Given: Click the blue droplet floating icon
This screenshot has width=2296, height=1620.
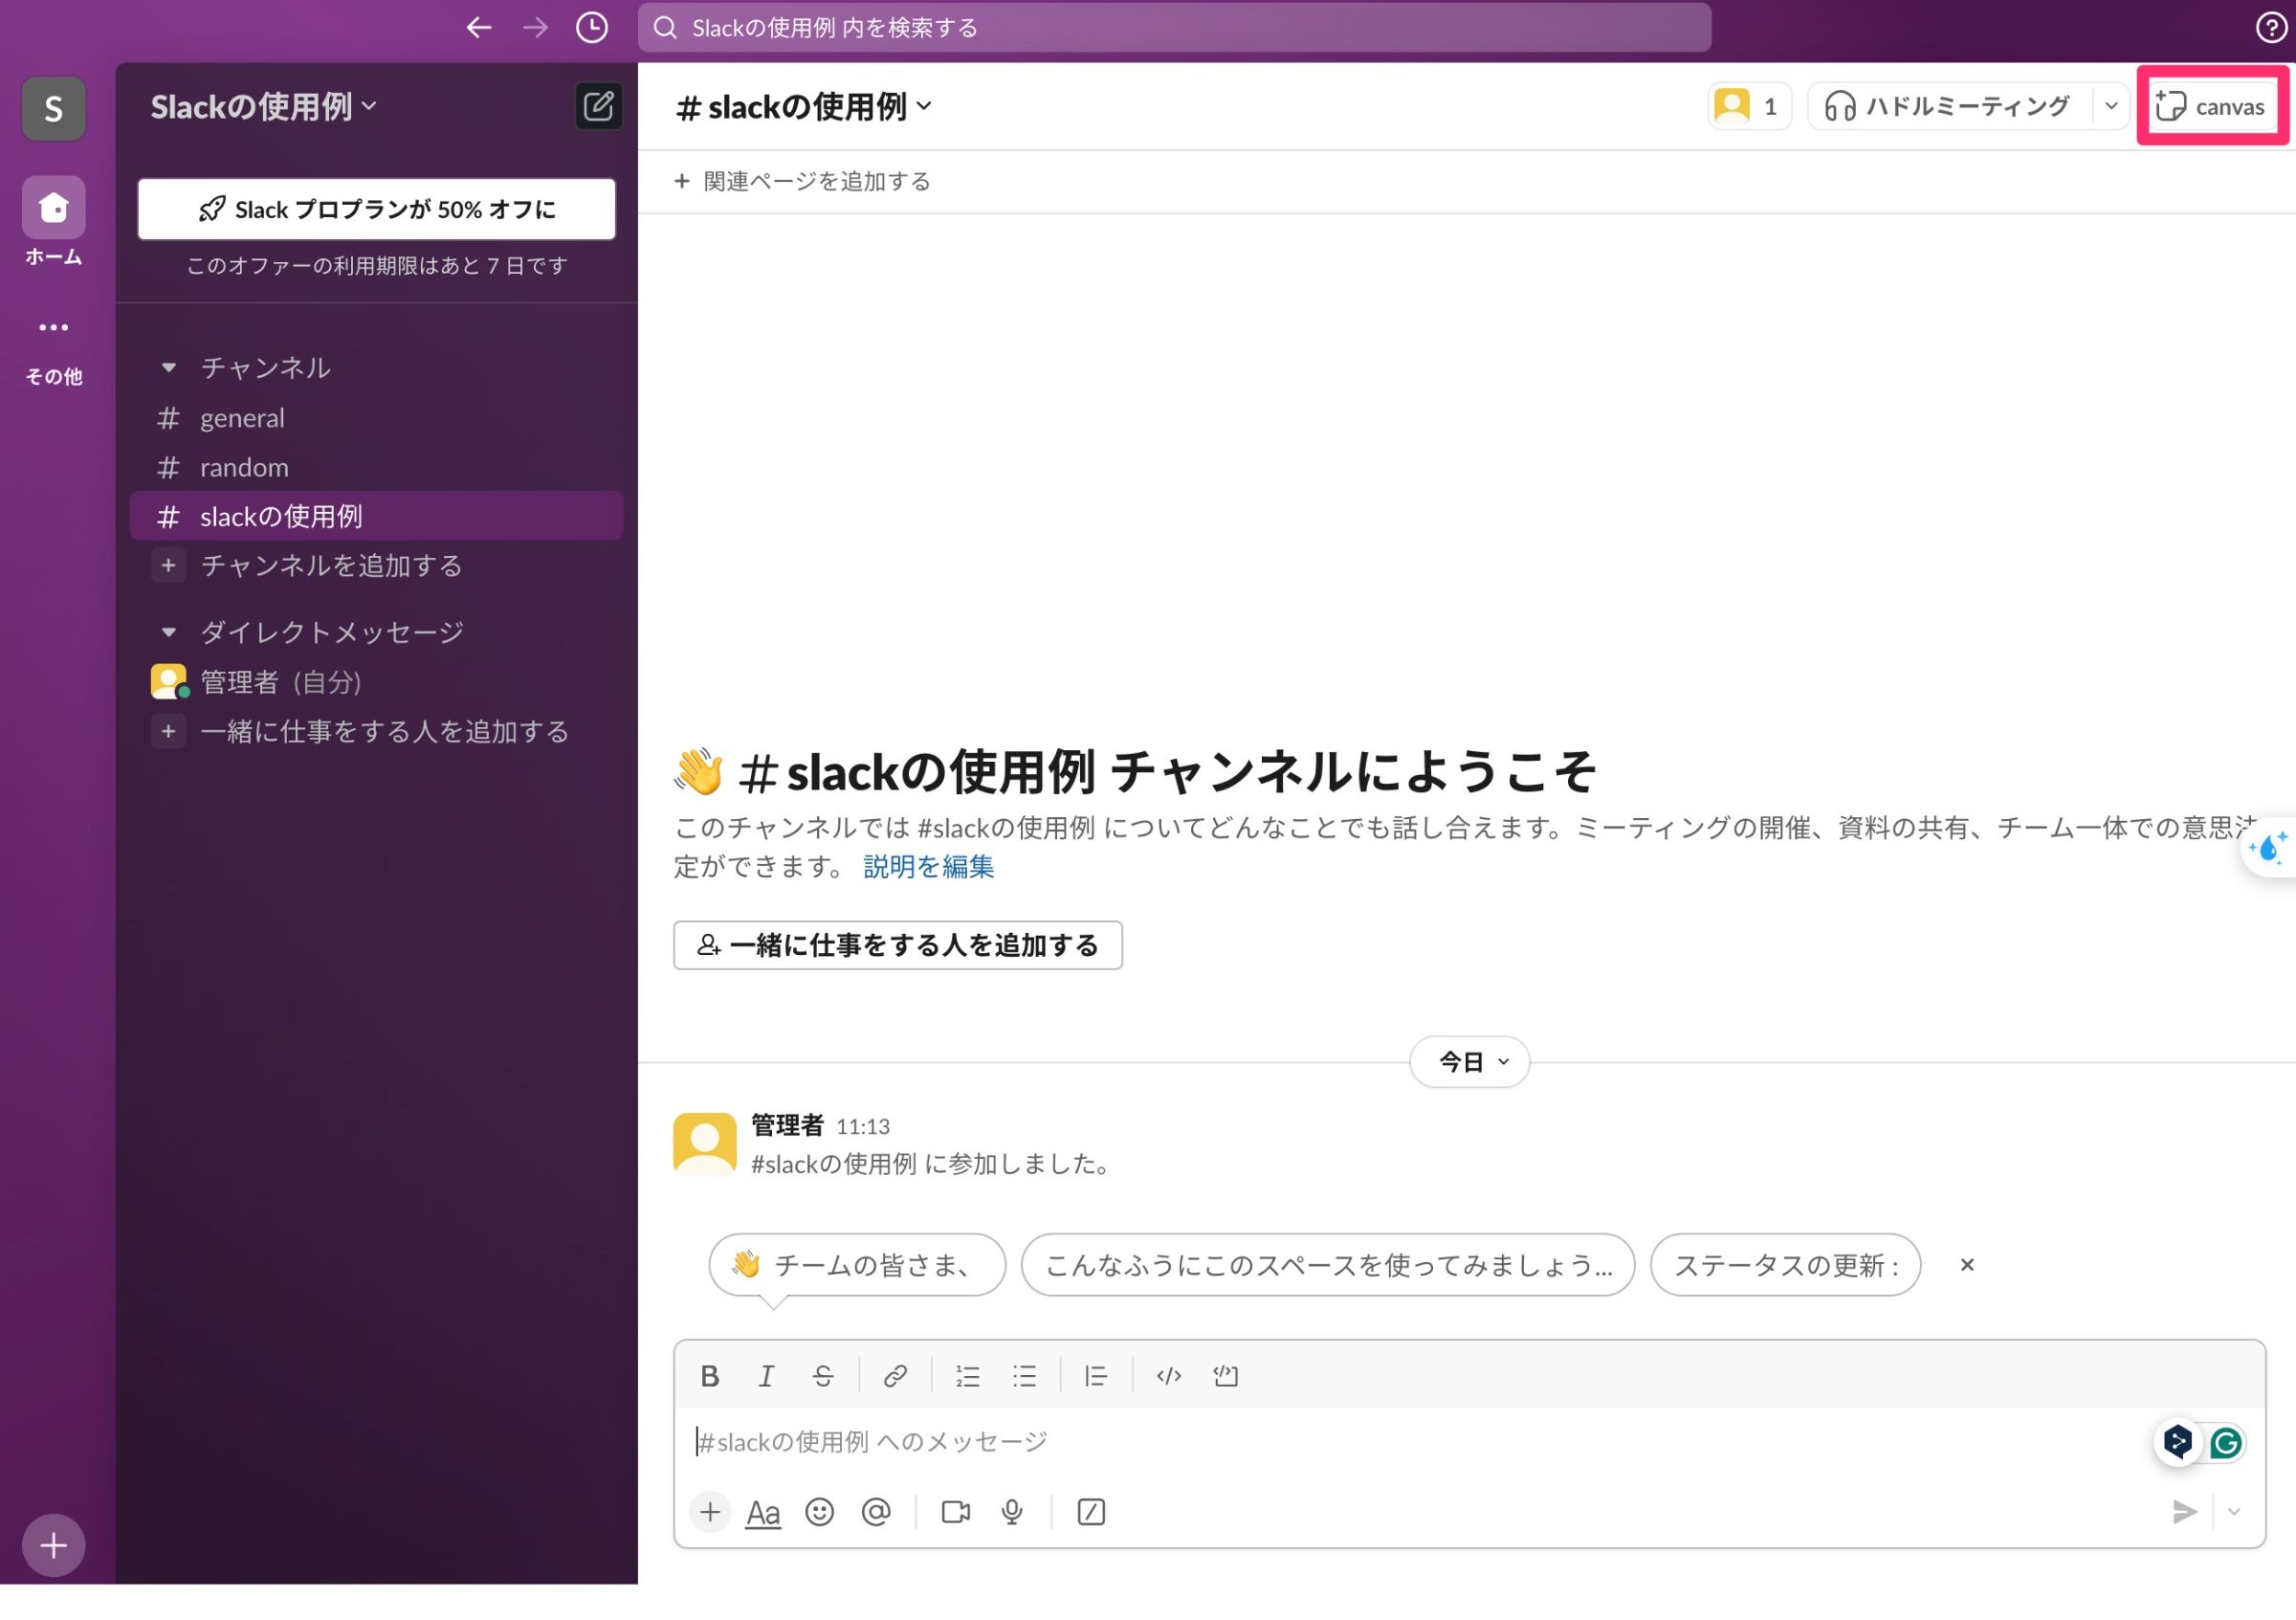Looking at the screenshot, I should pos(2268,848).
